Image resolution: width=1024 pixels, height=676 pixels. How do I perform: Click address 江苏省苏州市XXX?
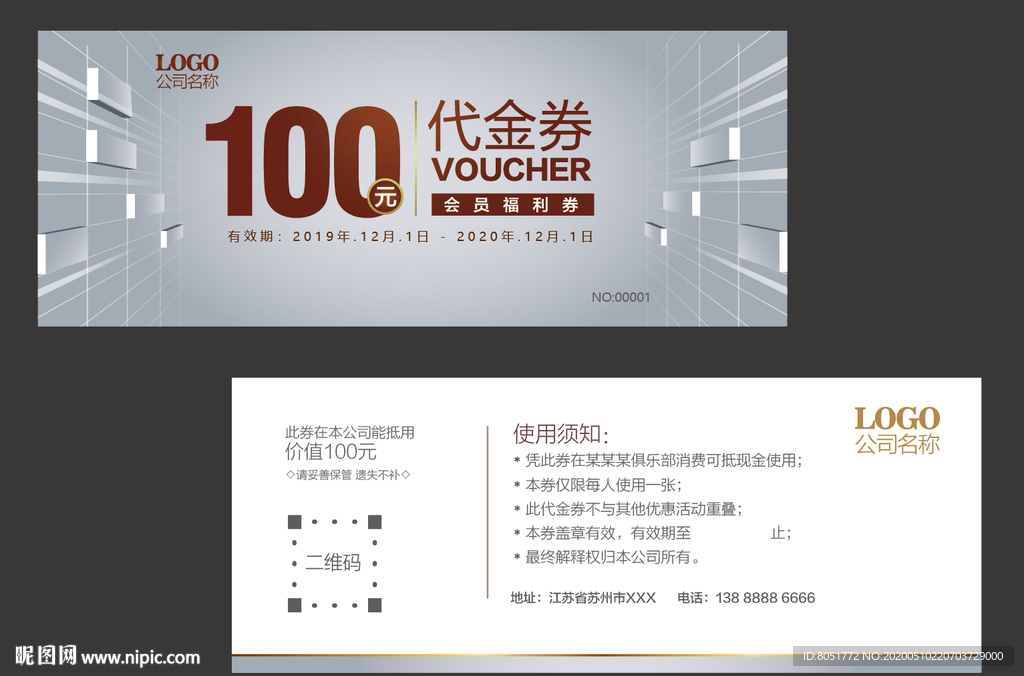(602, 598)
